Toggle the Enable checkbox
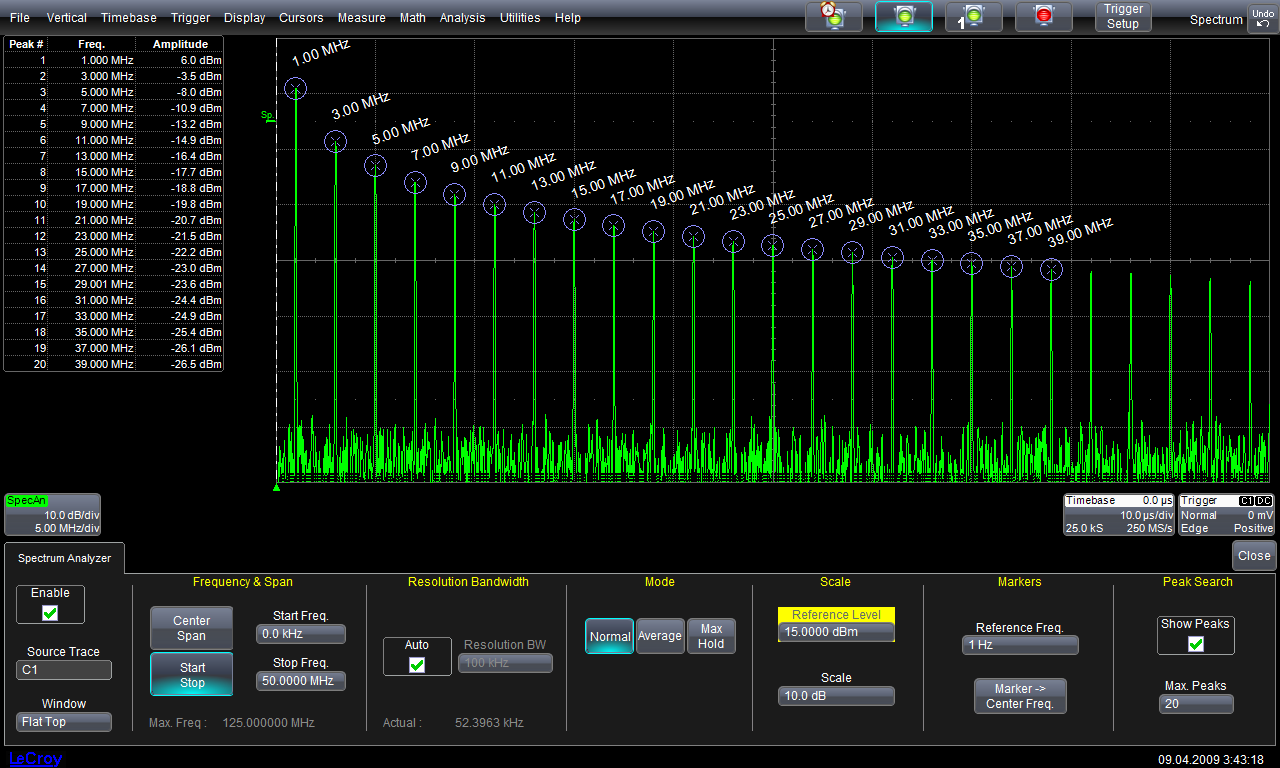Viewport: 1280px width, 768px height. coord(50,612)
